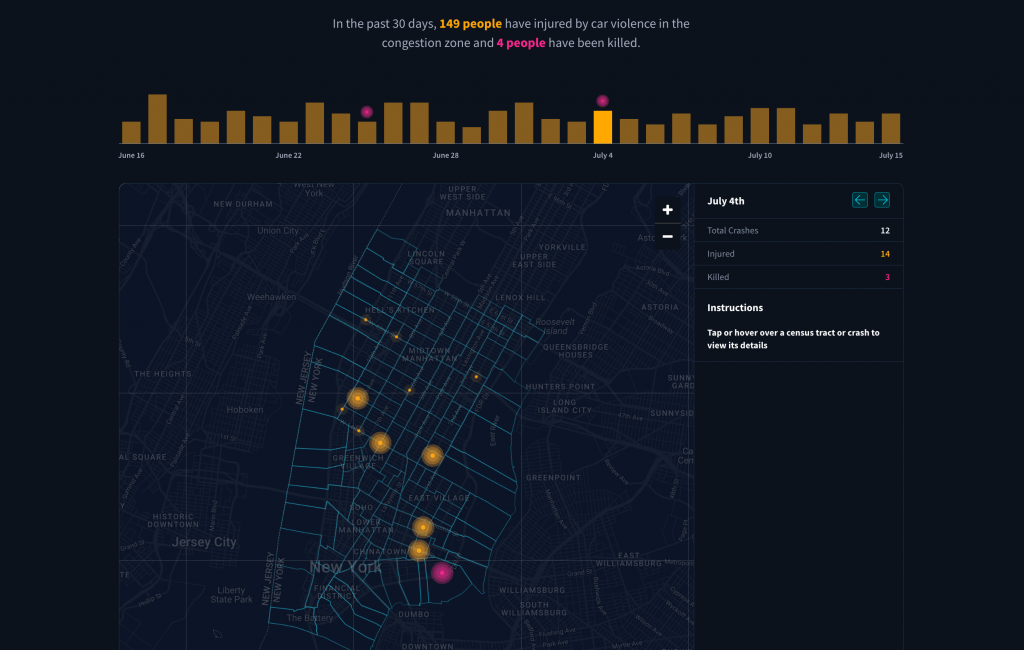
Task: Click the pink fatality dot above the June 26 bar
Action: coord(366,112)
